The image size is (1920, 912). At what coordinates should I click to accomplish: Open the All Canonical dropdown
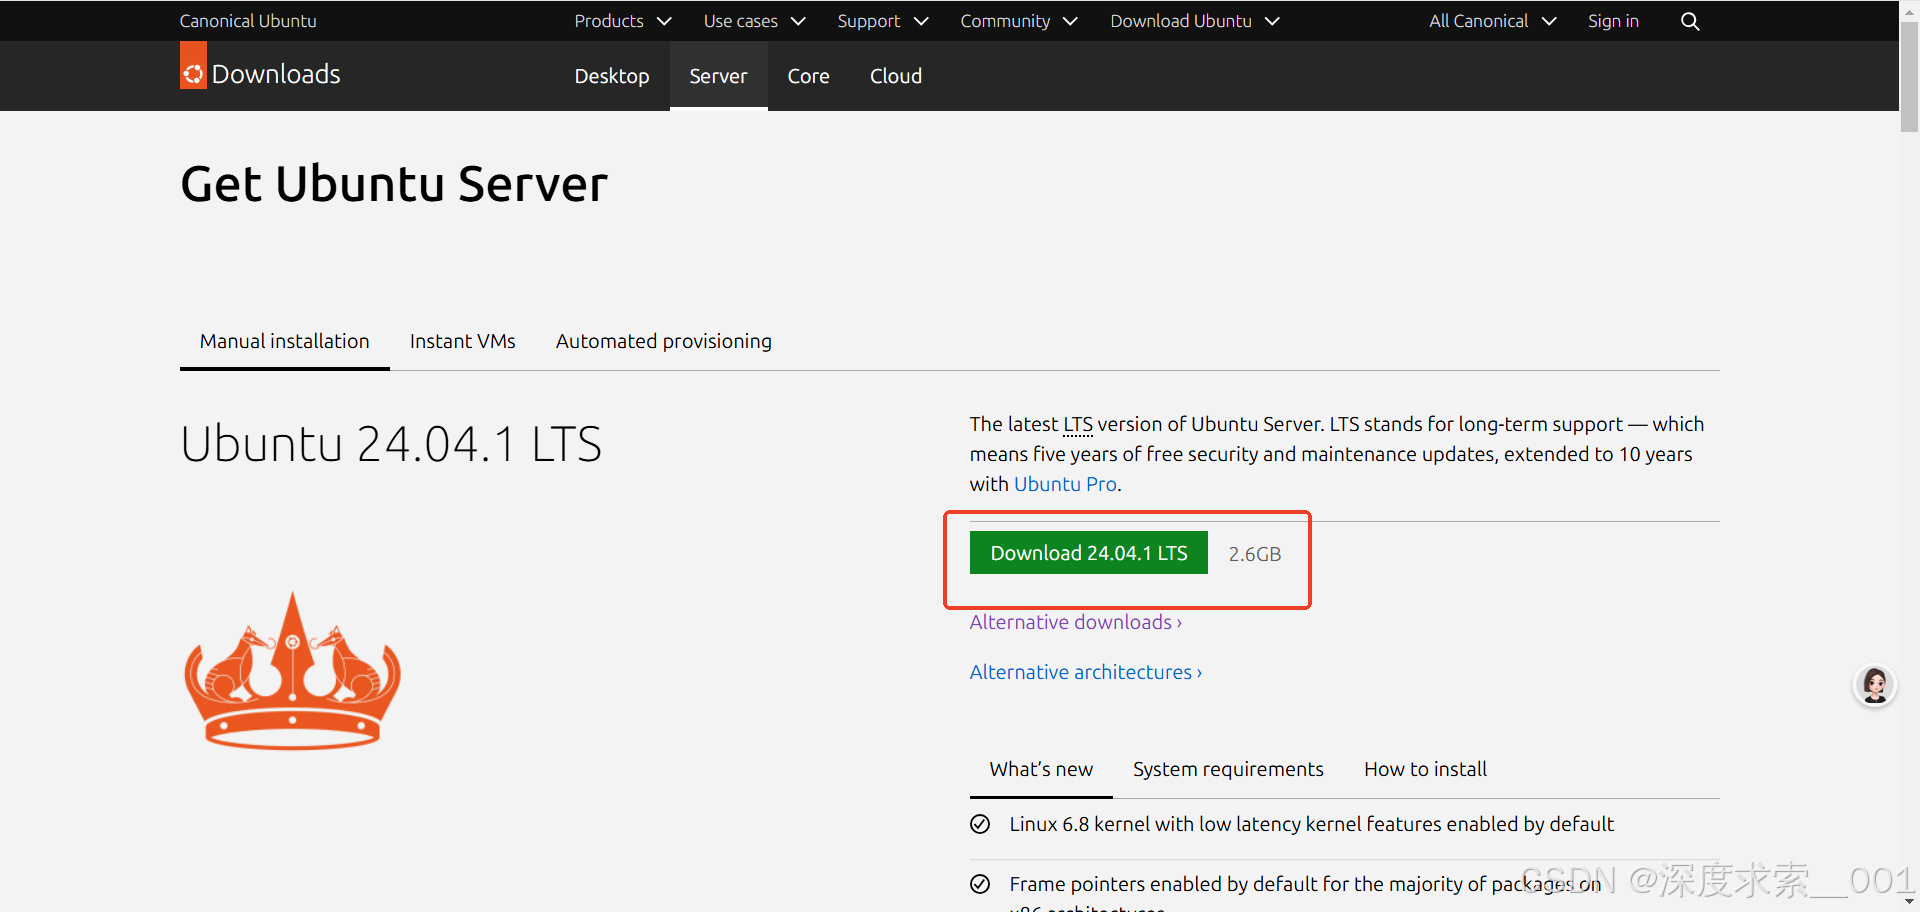point(1492,21)
